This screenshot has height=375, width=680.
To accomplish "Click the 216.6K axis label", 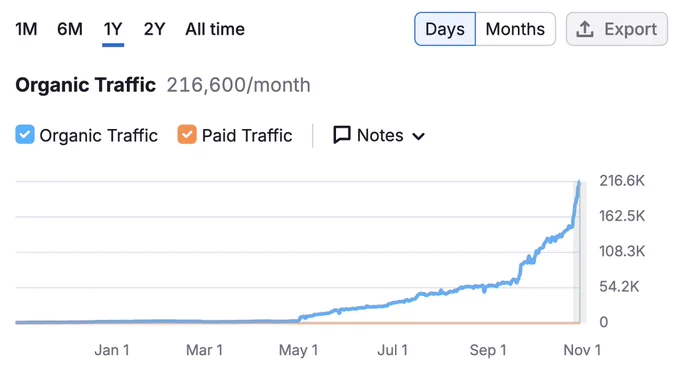I will click(x=622, y=180).
